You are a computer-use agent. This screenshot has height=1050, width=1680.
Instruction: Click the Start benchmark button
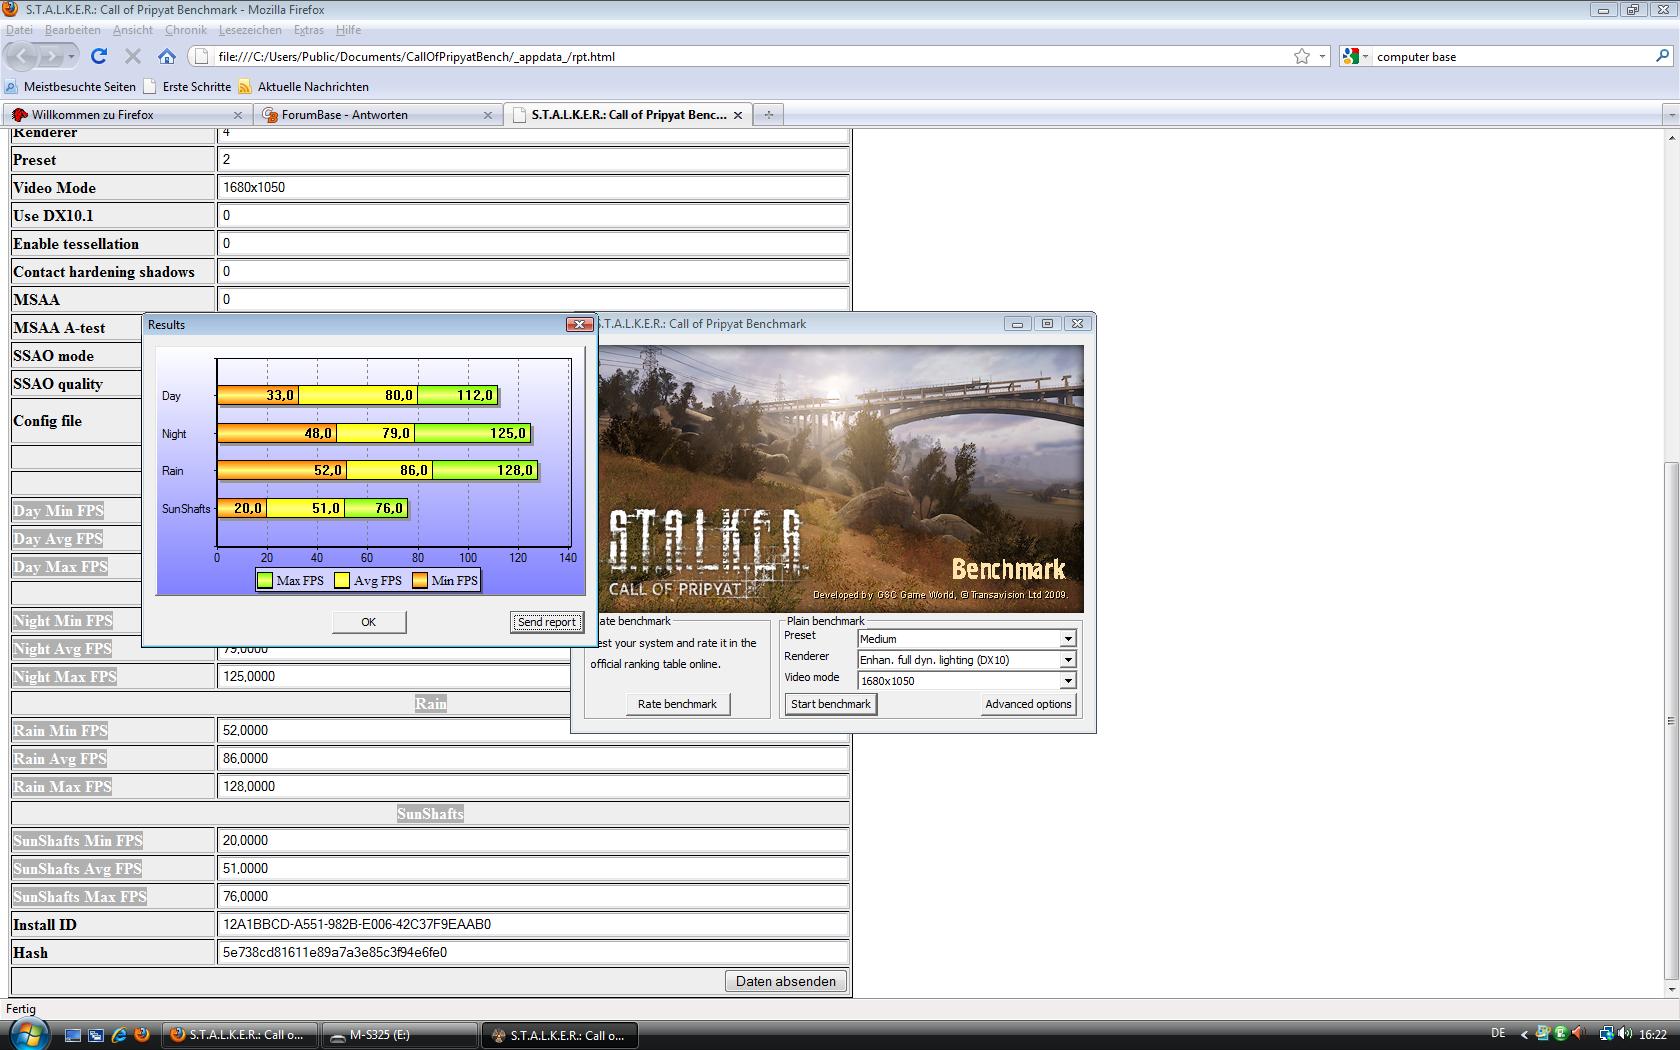[x=830, y=704]
